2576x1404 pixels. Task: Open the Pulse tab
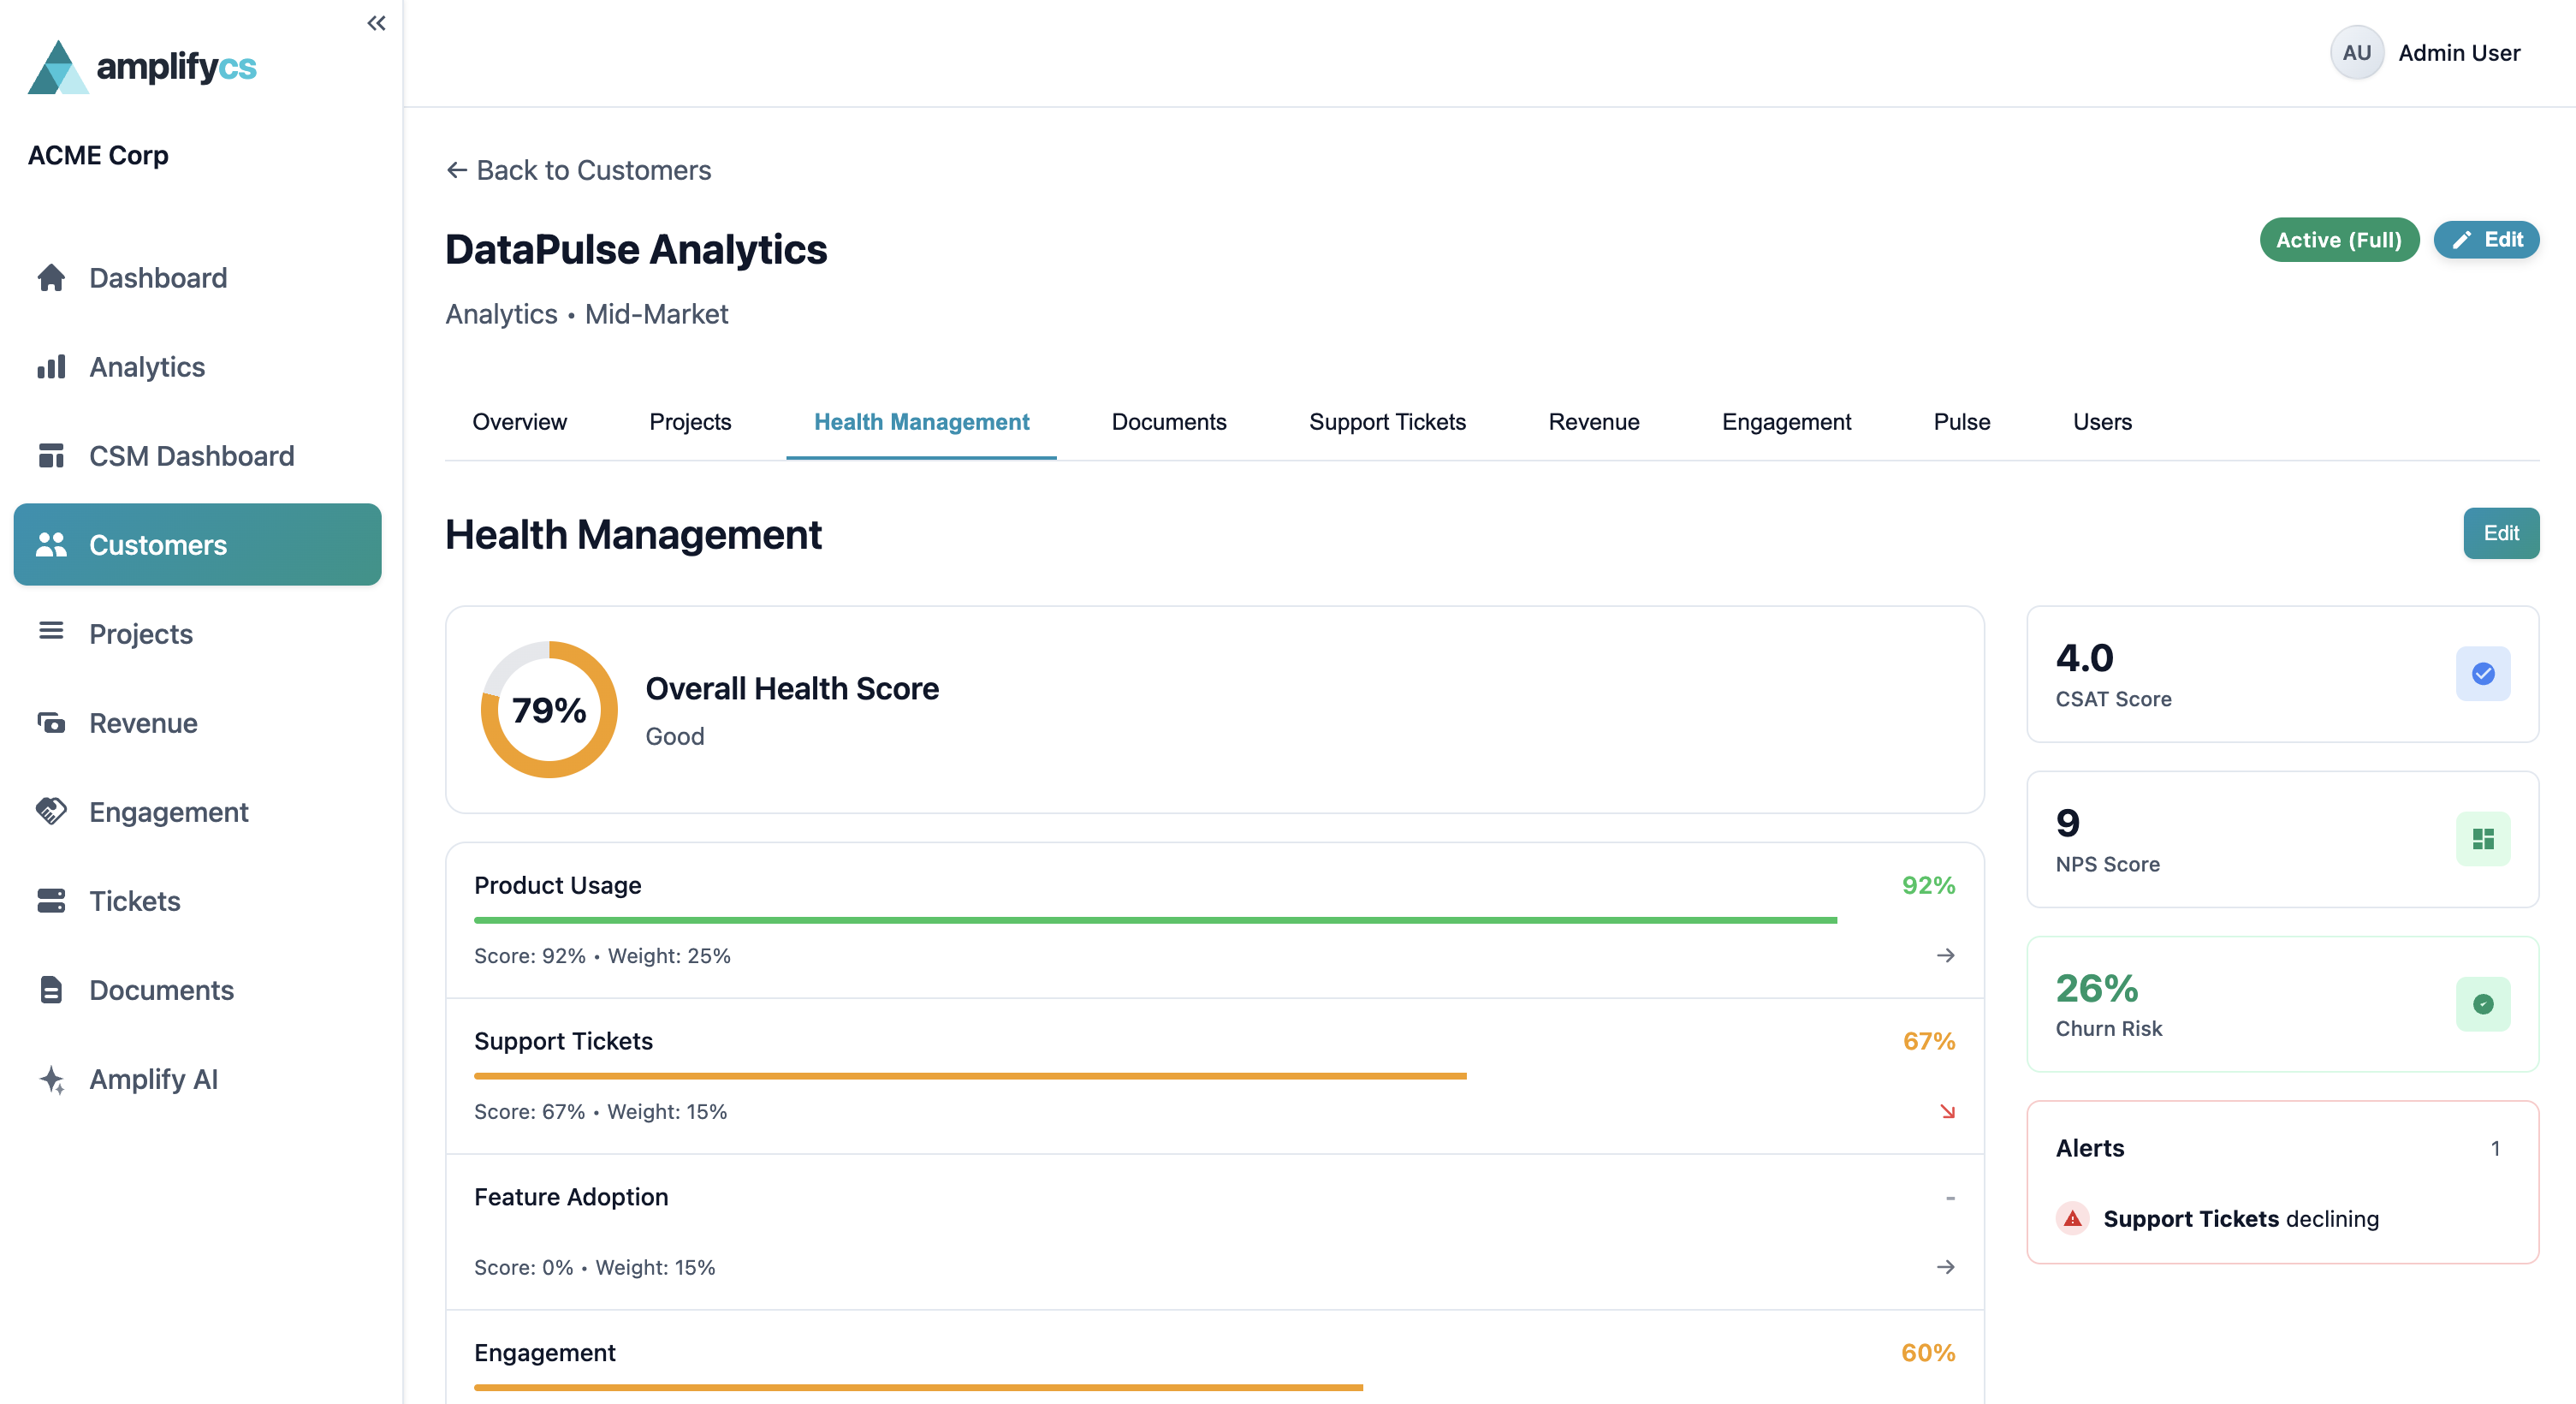click(1961, 421)
